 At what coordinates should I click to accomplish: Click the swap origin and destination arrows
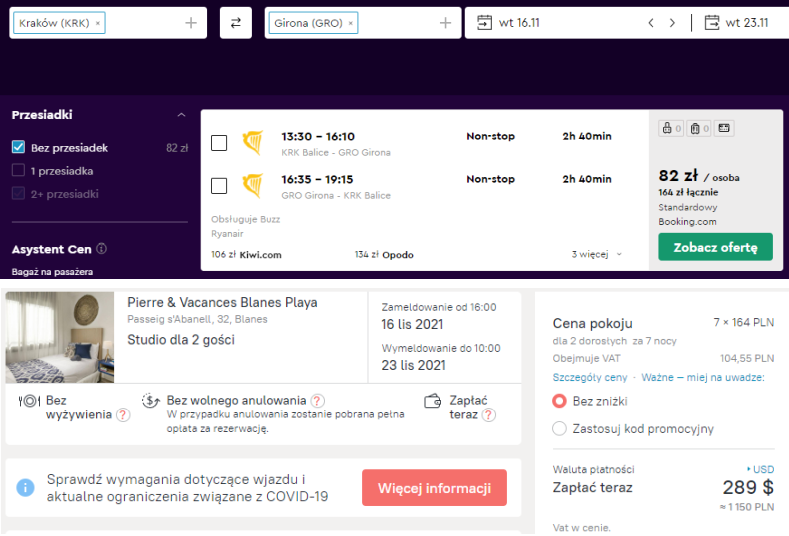[x=235, y=23]
